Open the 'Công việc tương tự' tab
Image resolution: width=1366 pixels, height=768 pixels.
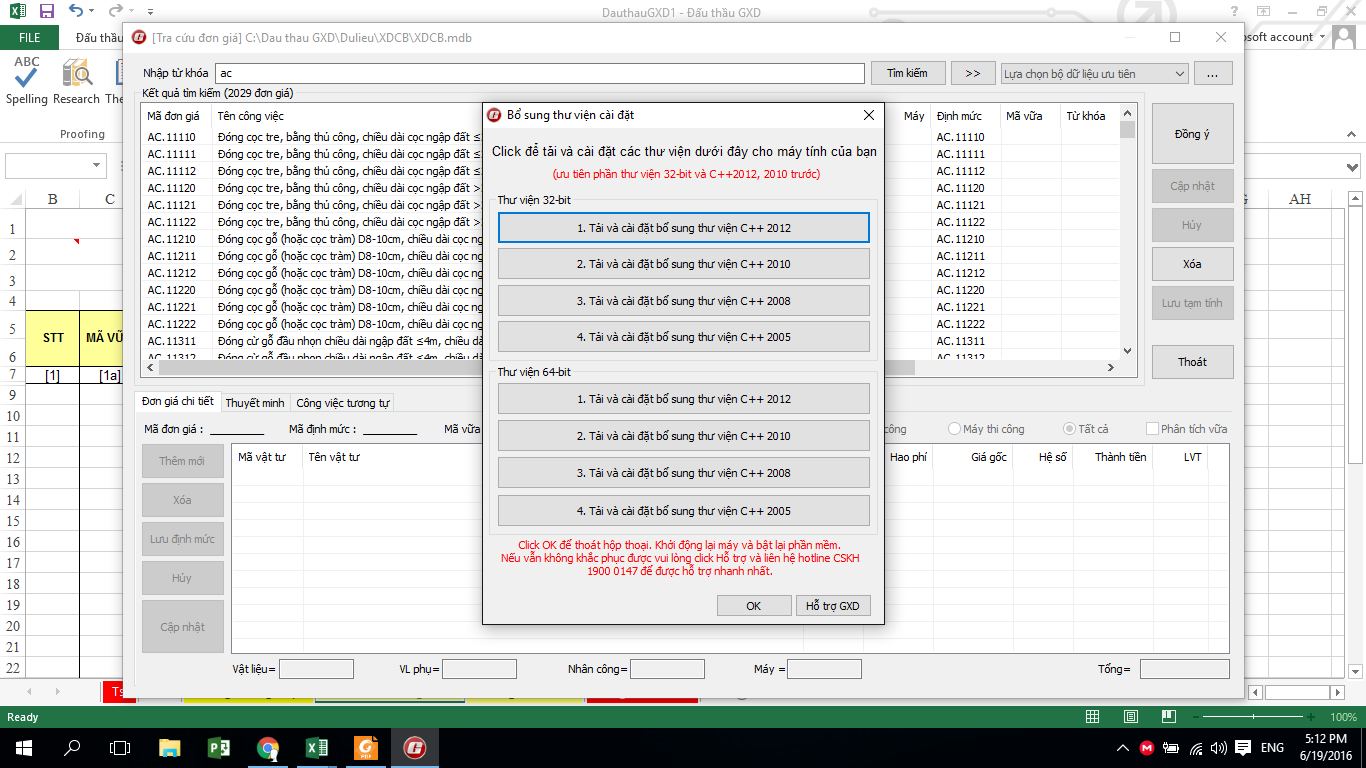tap(342, 403)
